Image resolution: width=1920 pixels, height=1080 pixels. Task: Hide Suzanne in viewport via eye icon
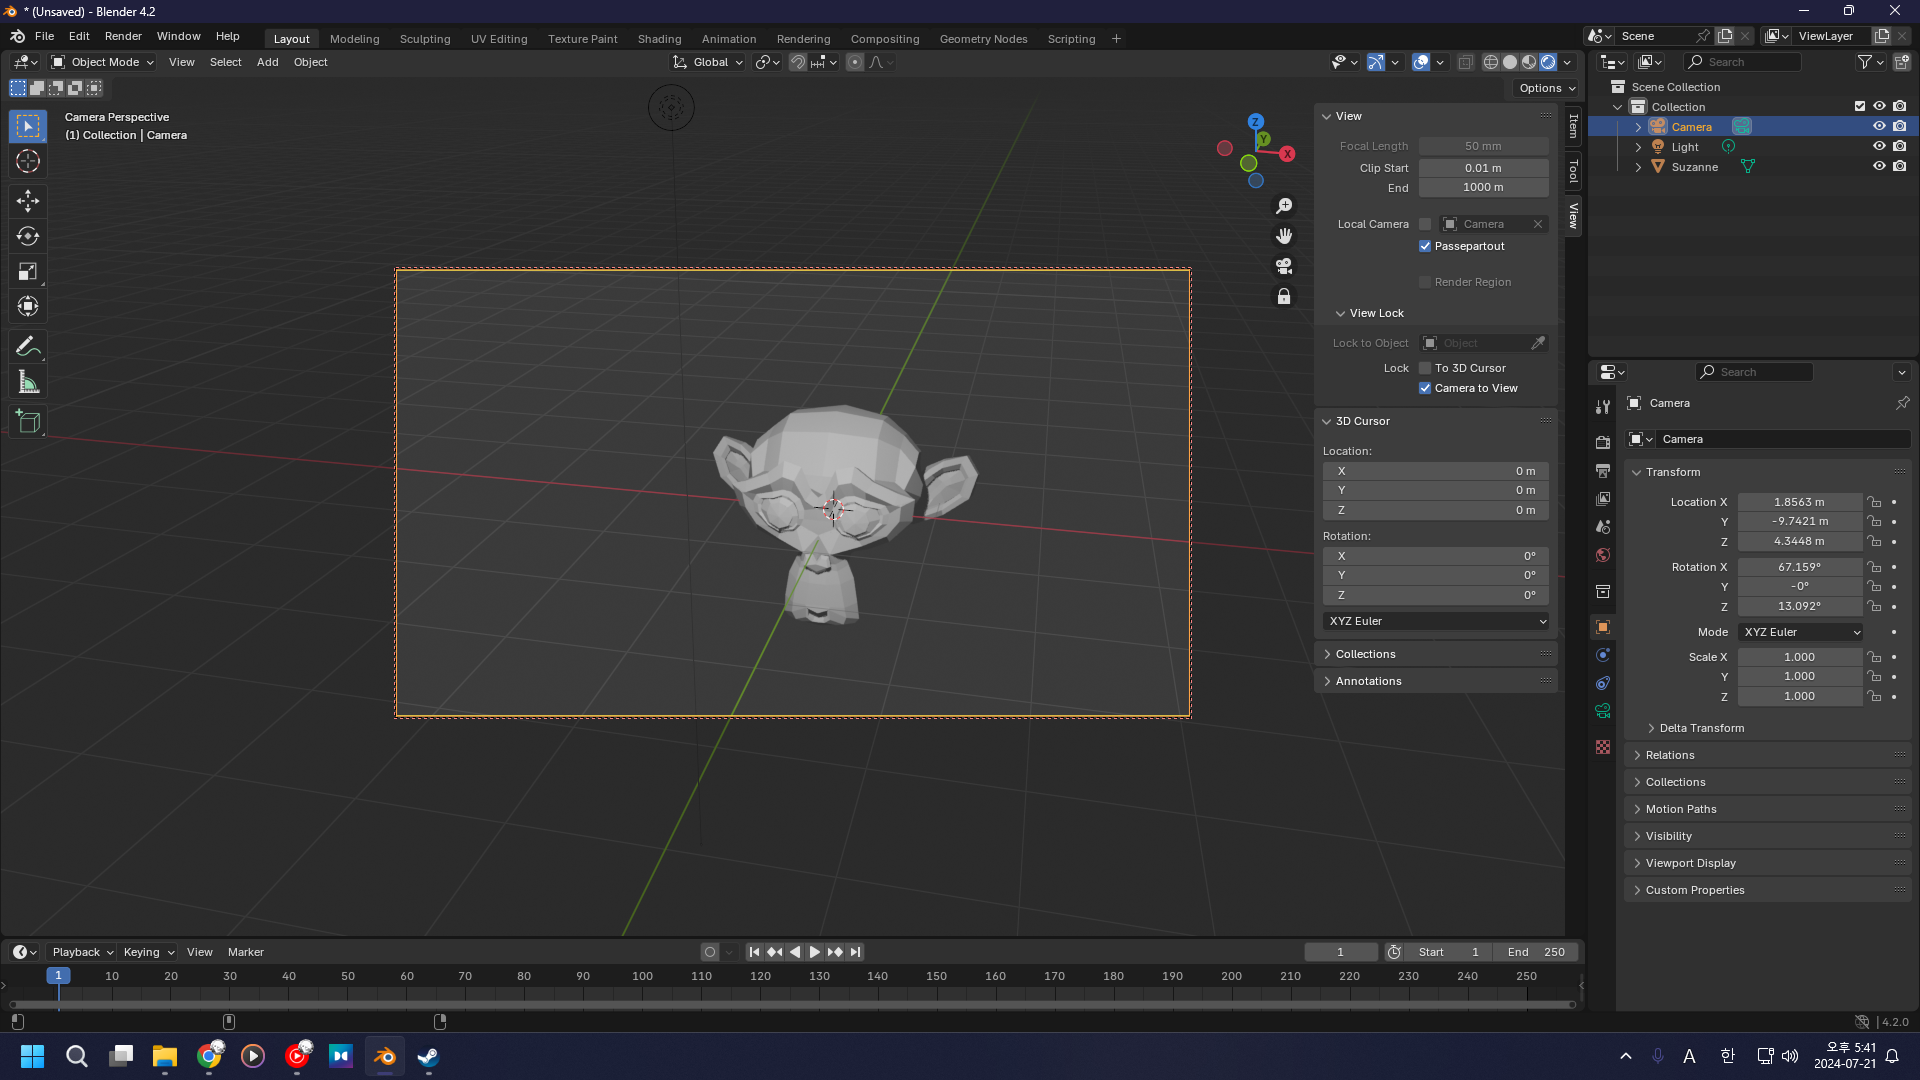point(1879,166)
